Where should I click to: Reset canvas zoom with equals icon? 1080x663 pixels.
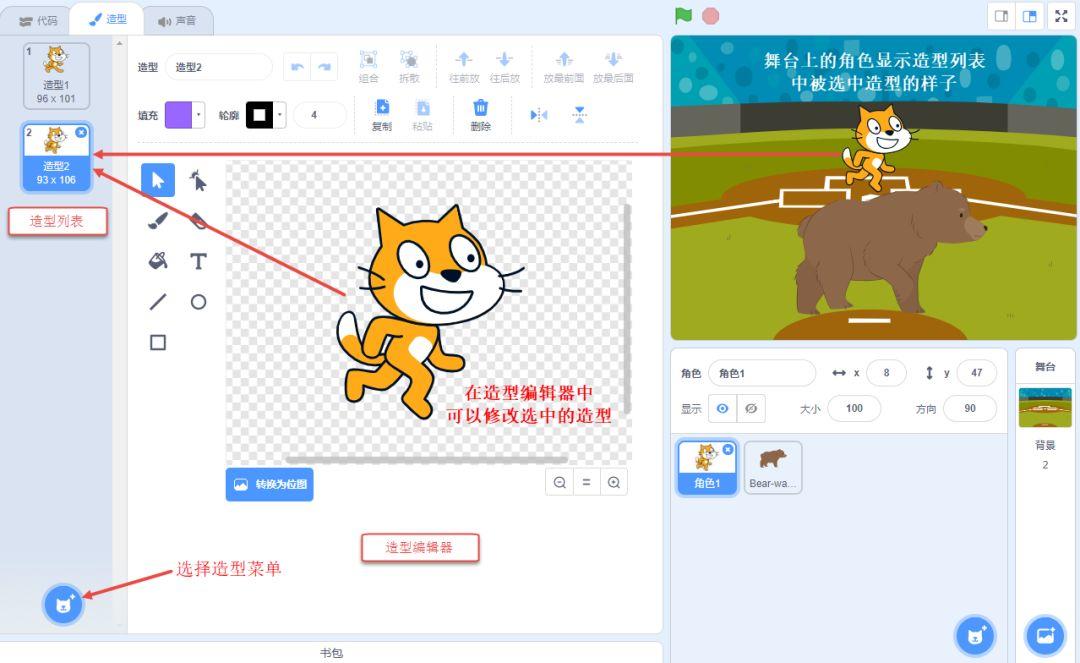(x=587, y=483)
